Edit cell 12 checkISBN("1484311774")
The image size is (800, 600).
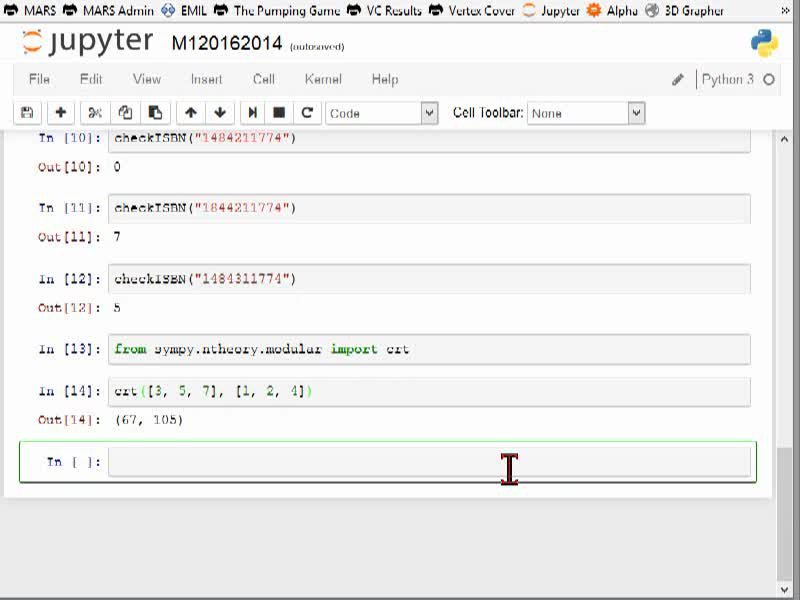(429, 279)
